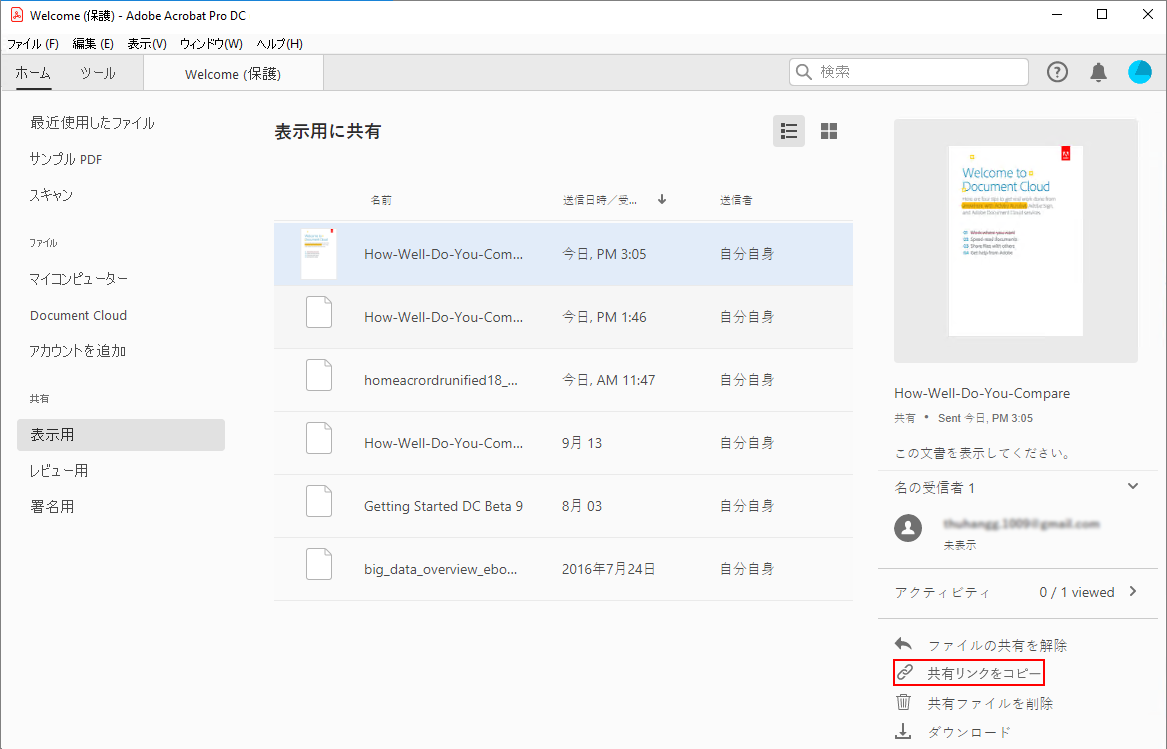1167x749 pixels.
Task: Select big_data_overview_ebo file name
Action: (x=441, y=569)
